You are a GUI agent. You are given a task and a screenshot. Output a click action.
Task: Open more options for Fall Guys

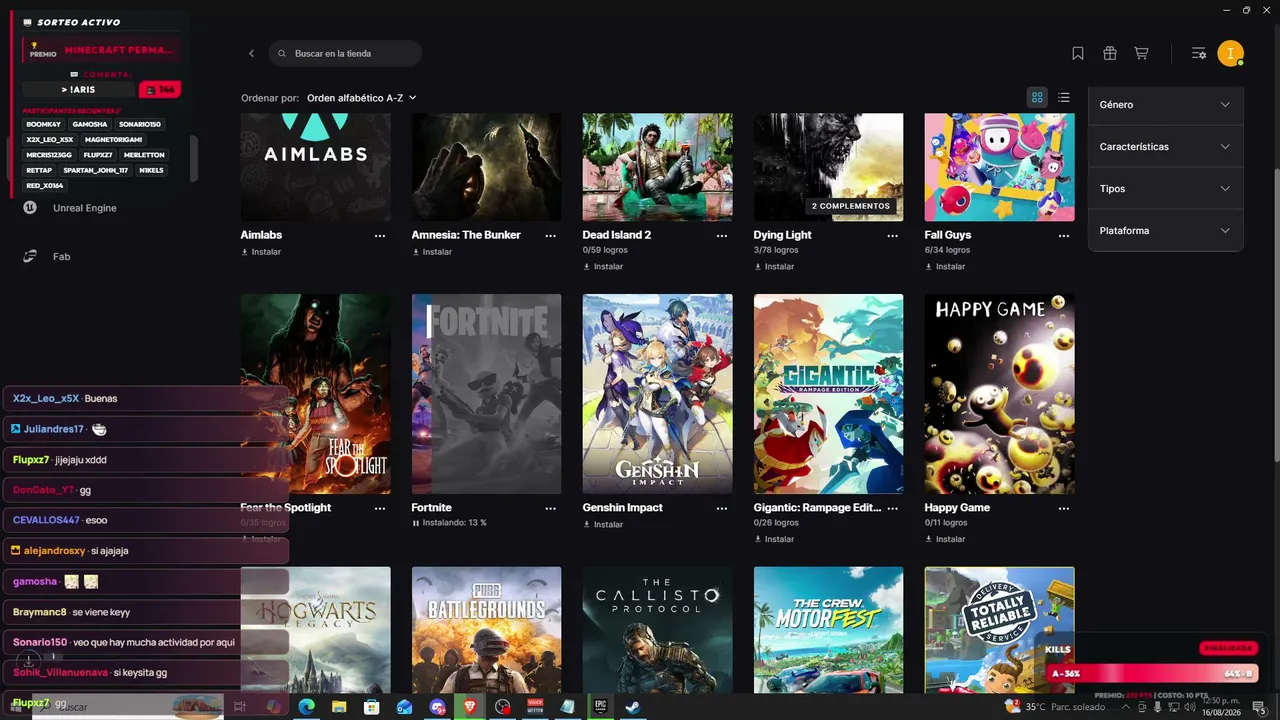(1064, 235)
